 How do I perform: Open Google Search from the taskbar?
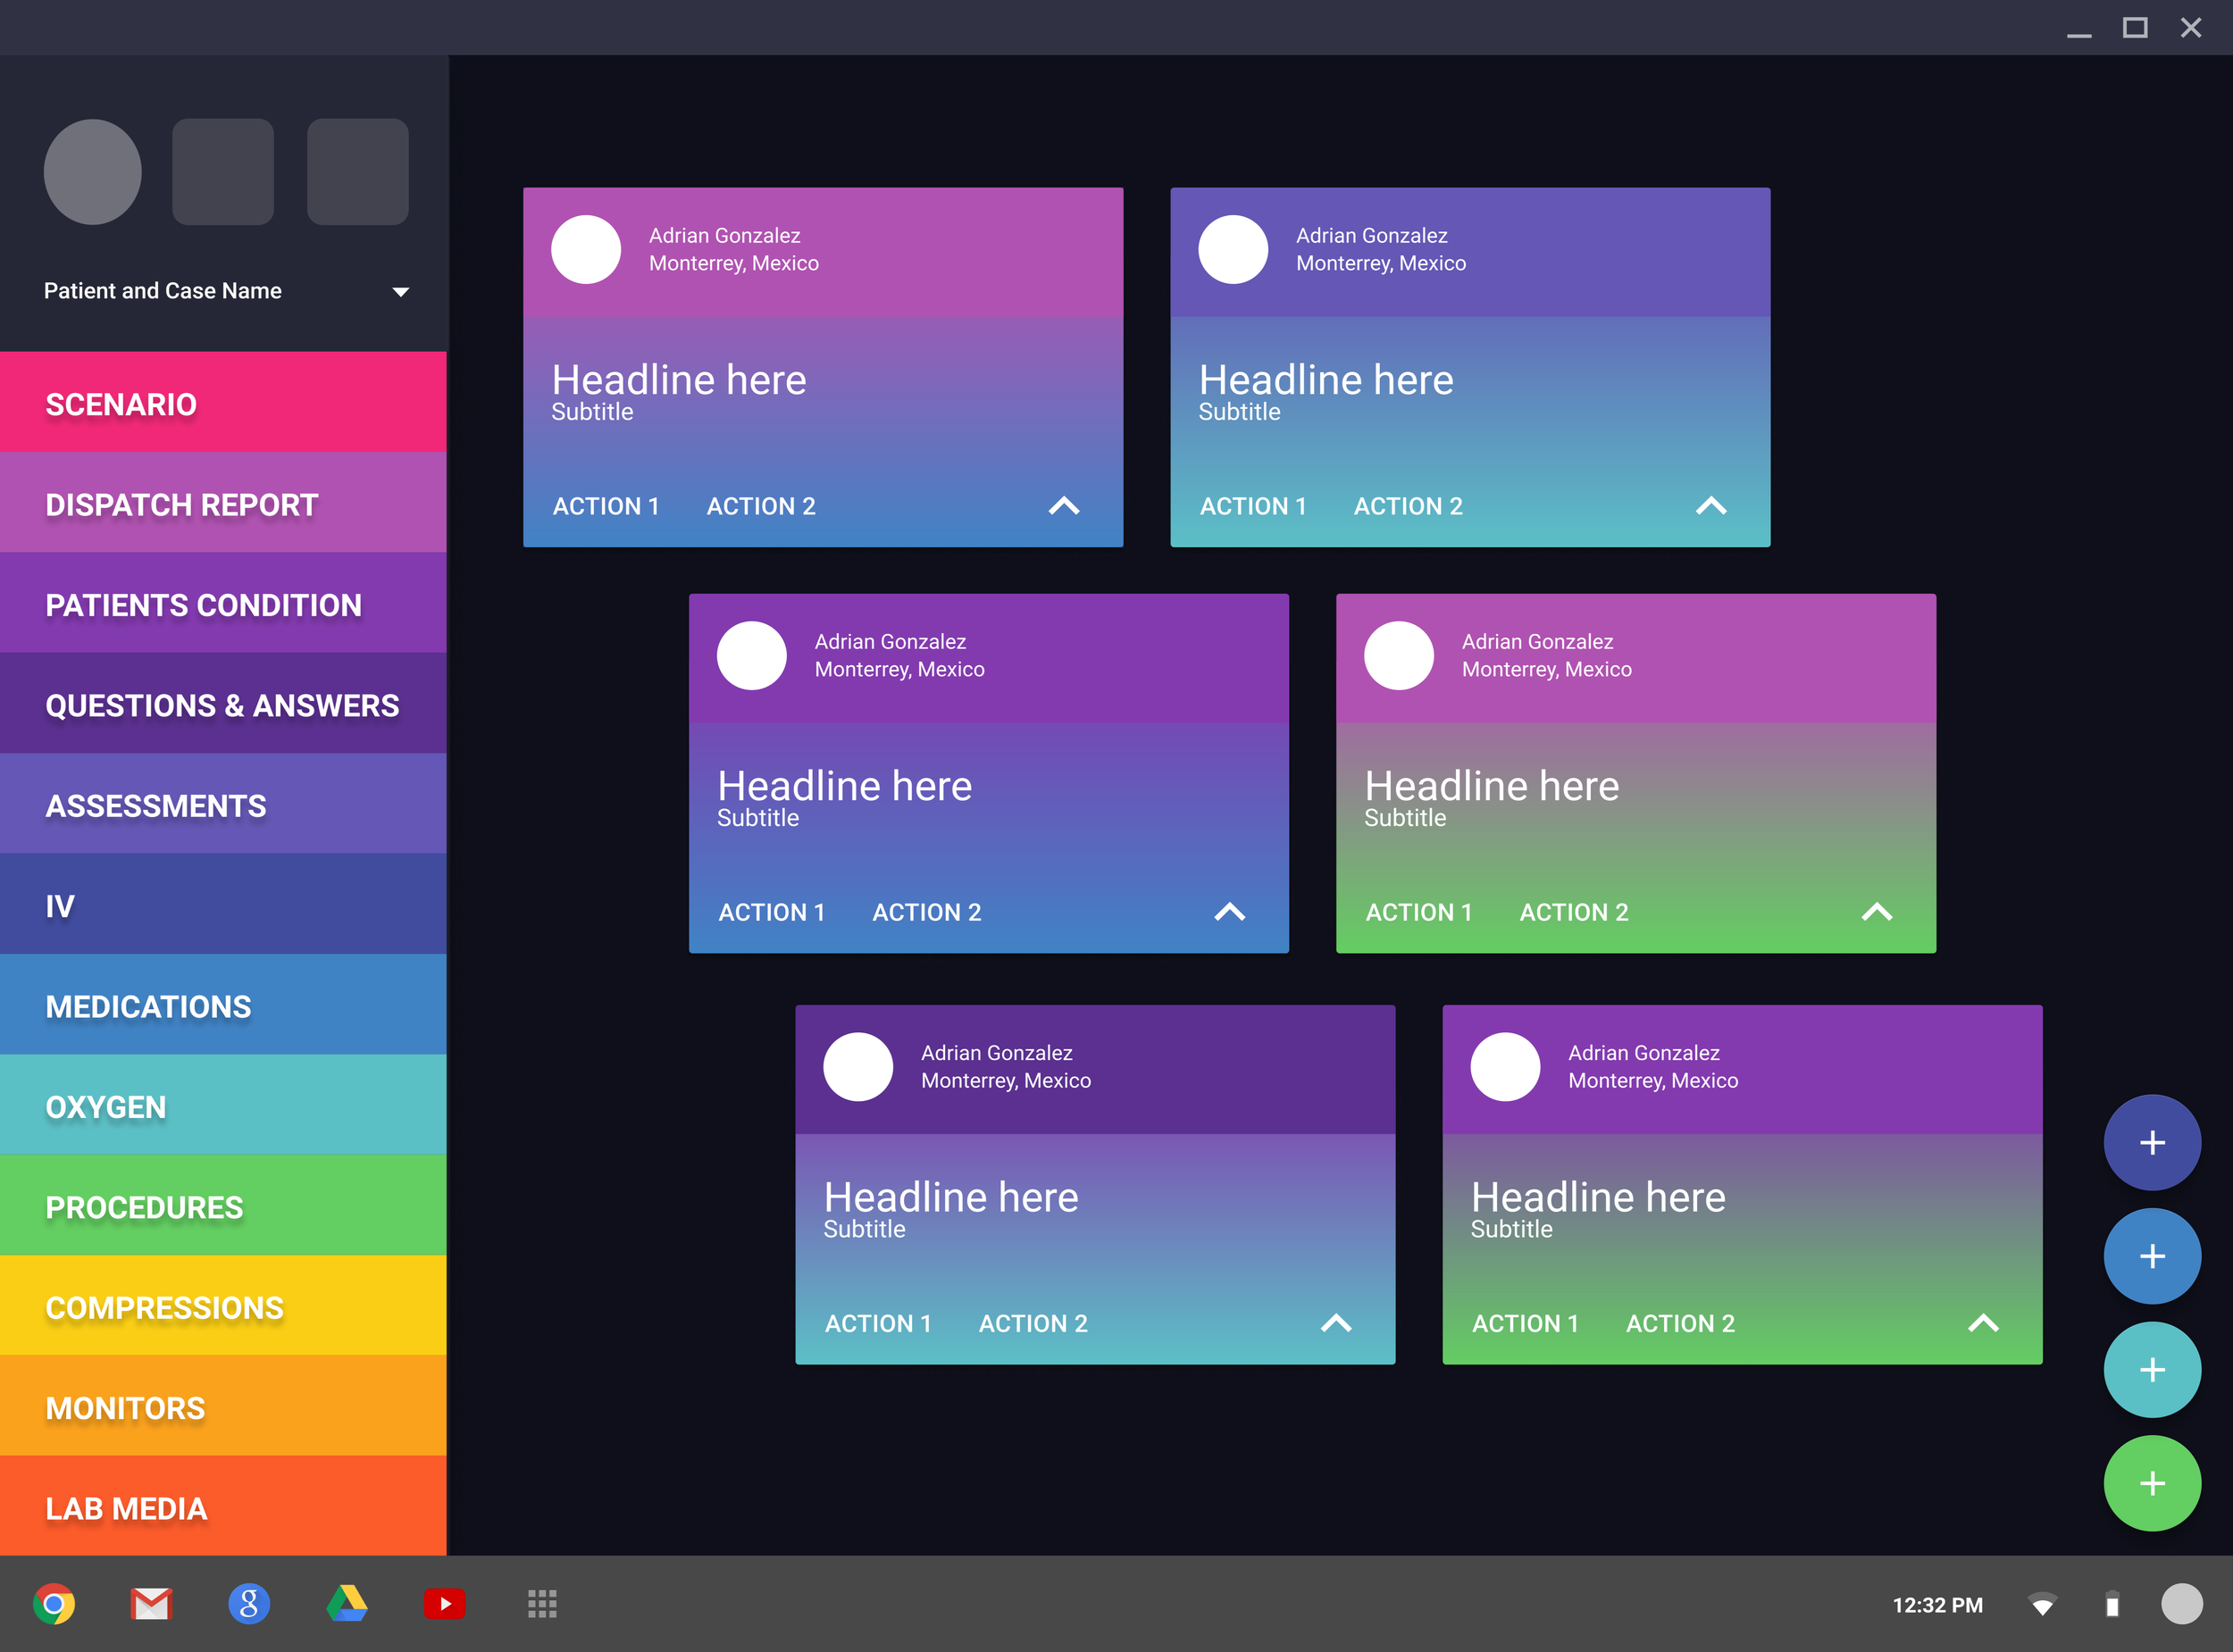pos(249,1604)
